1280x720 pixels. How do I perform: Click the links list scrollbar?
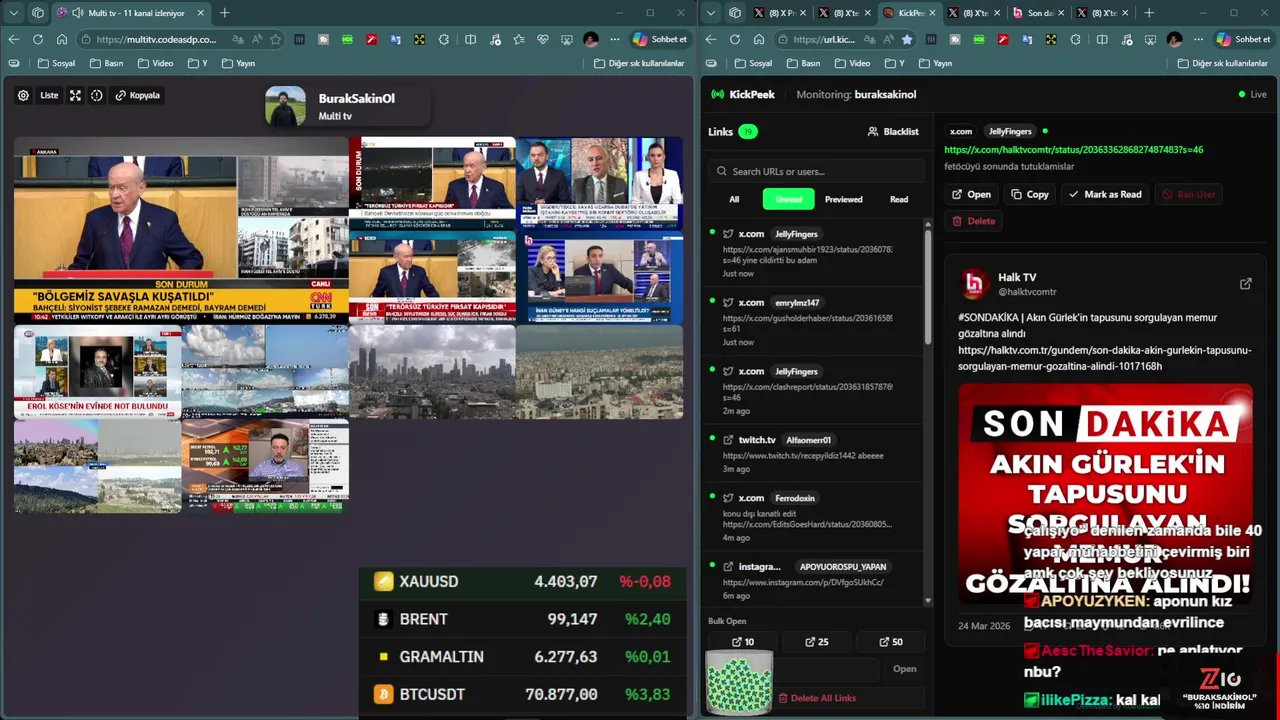(928, 290)
